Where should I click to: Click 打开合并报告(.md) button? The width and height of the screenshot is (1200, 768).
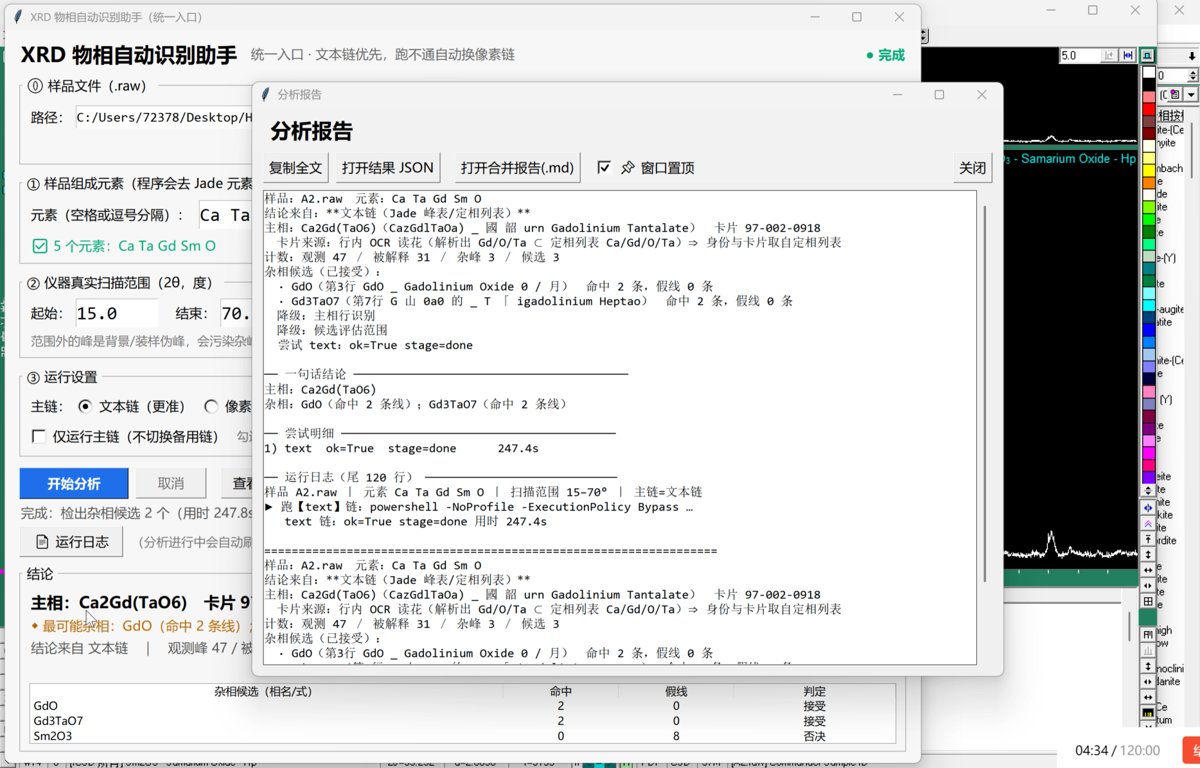pos(518,167)
